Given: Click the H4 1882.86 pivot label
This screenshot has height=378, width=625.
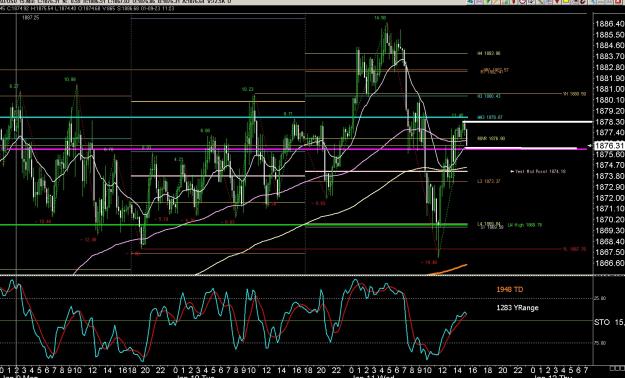Looking at the screenshot, I should click(x=489, y=53).
